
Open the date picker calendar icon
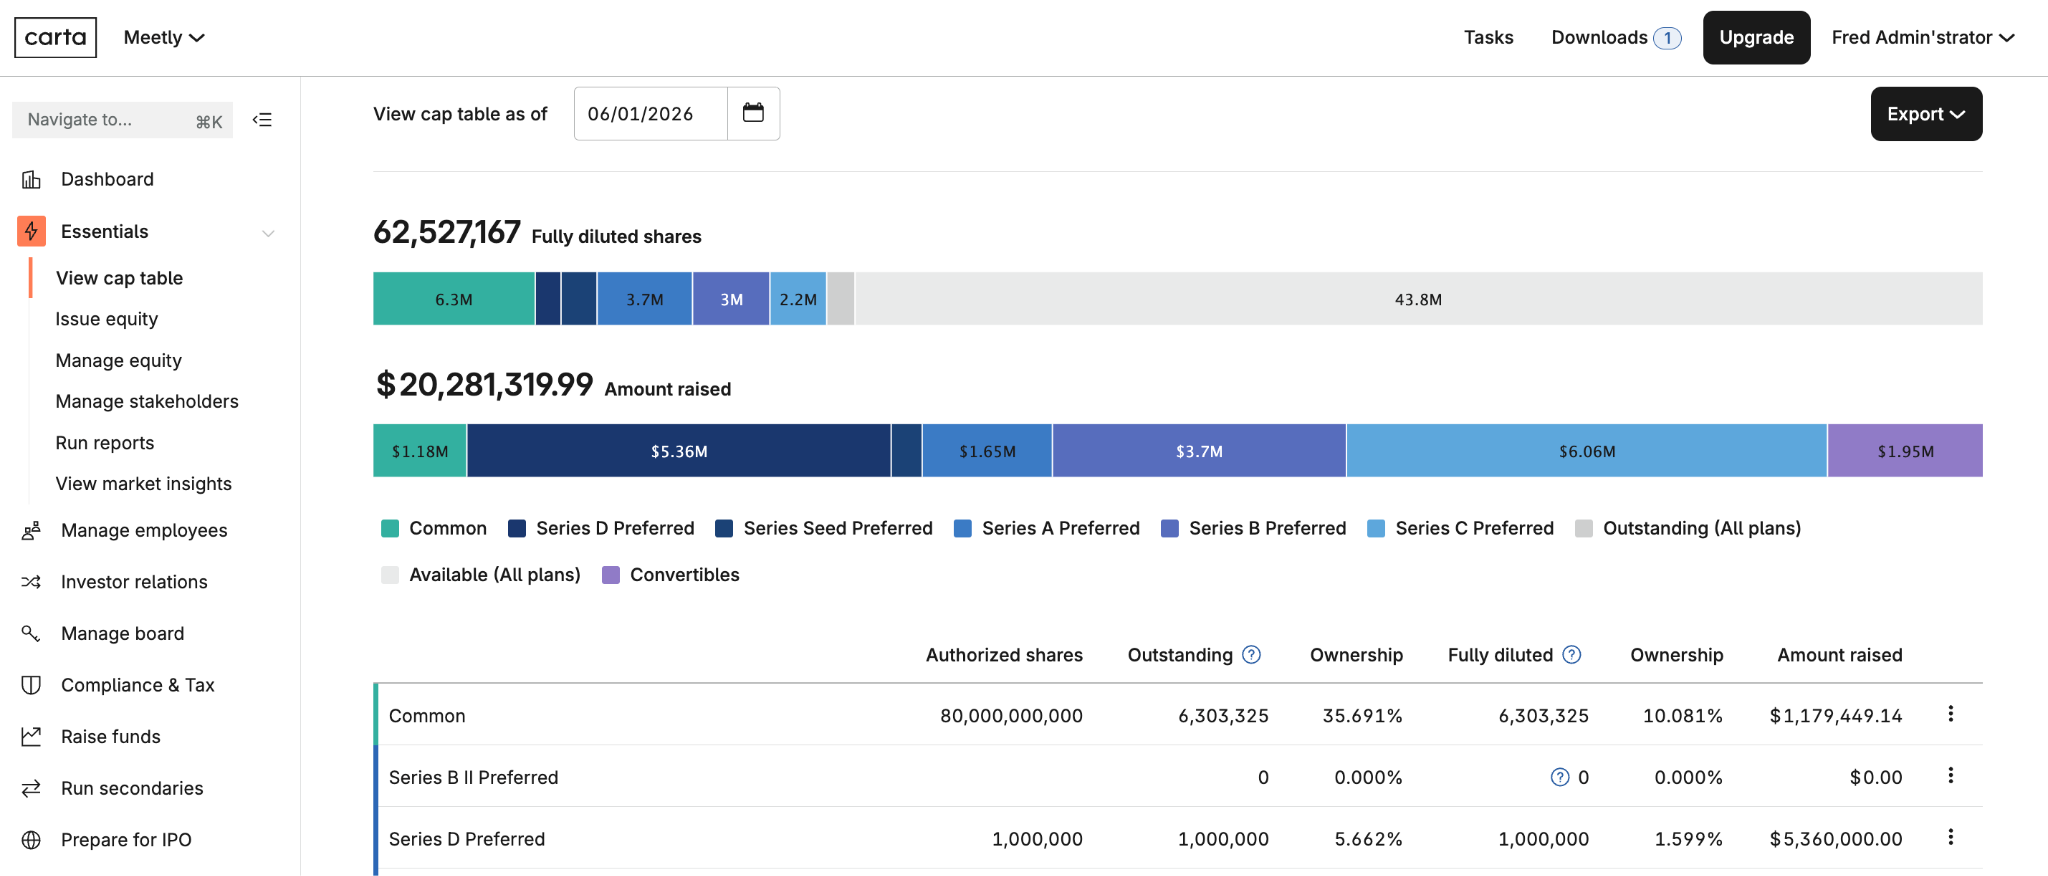coord(753,113)
